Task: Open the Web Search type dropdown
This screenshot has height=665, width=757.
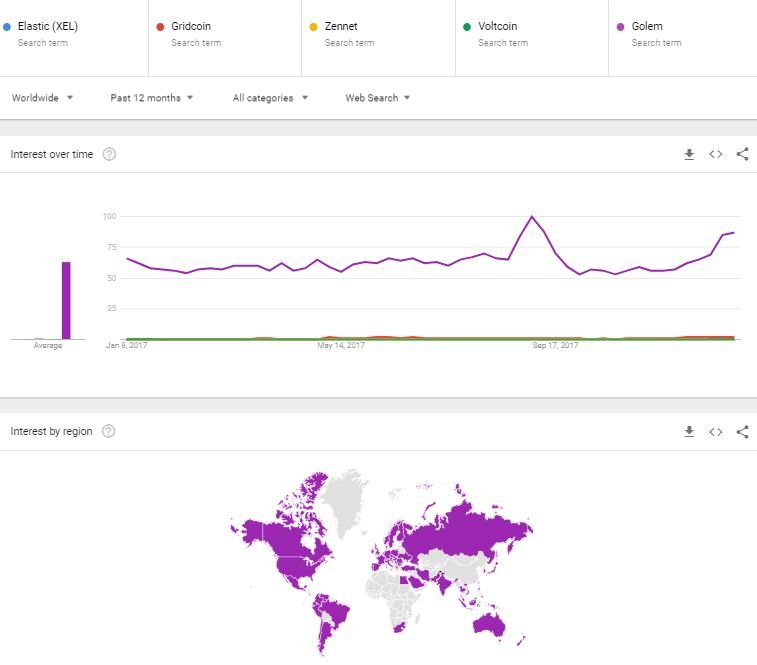Action: pyautogui.click(x=378, y=98)
